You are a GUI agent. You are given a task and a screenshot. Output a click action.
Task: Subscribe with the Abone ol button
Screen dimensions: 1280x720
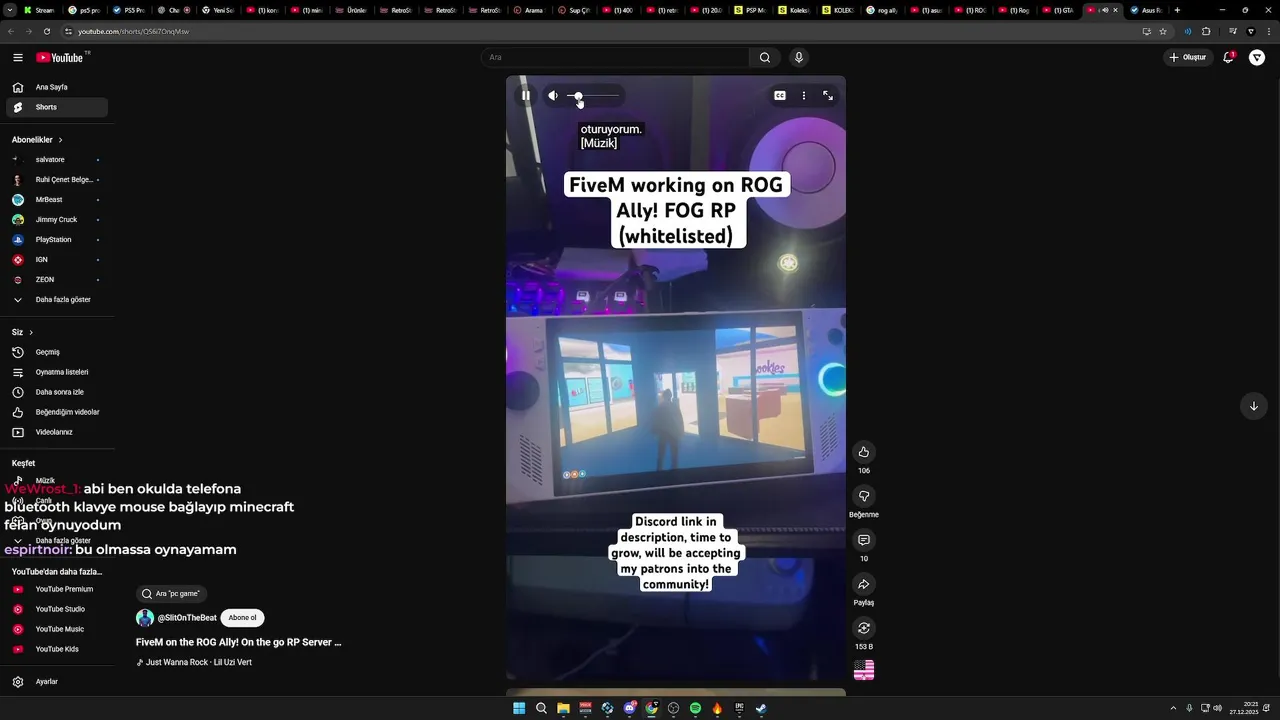click(x=242, y=618)
